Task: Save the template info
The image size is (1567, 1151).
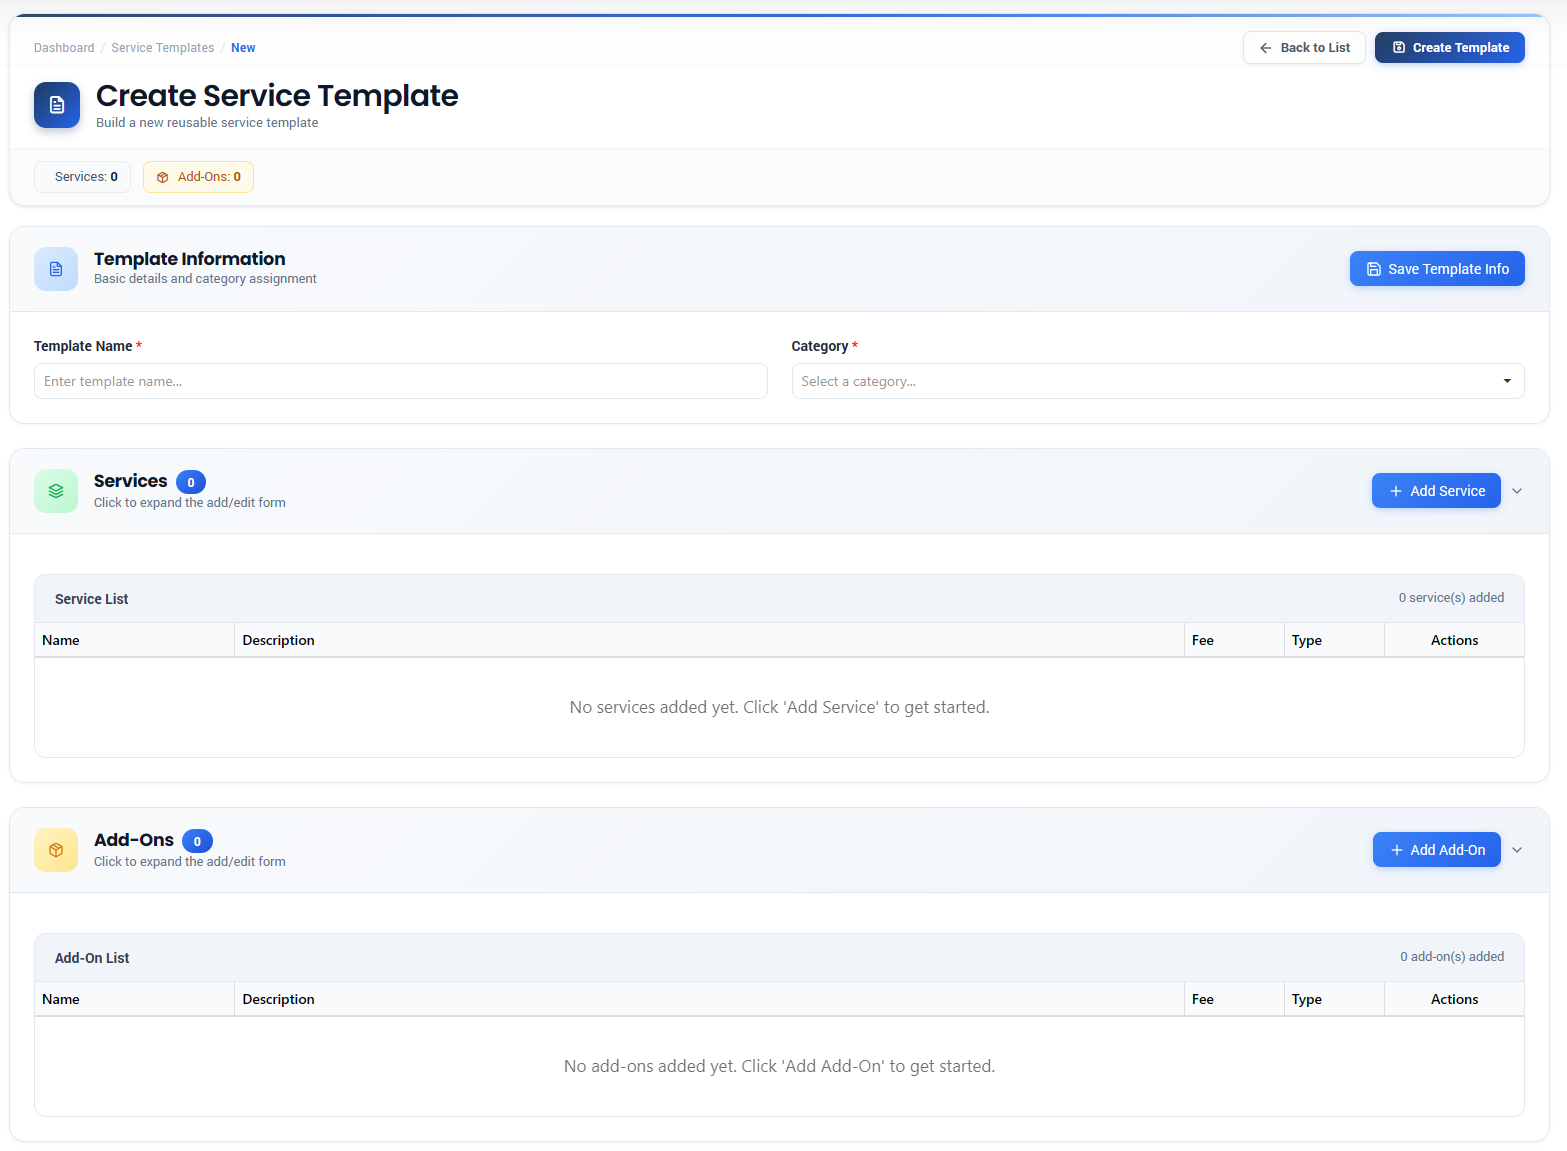Action: [x=1437, y=269]
